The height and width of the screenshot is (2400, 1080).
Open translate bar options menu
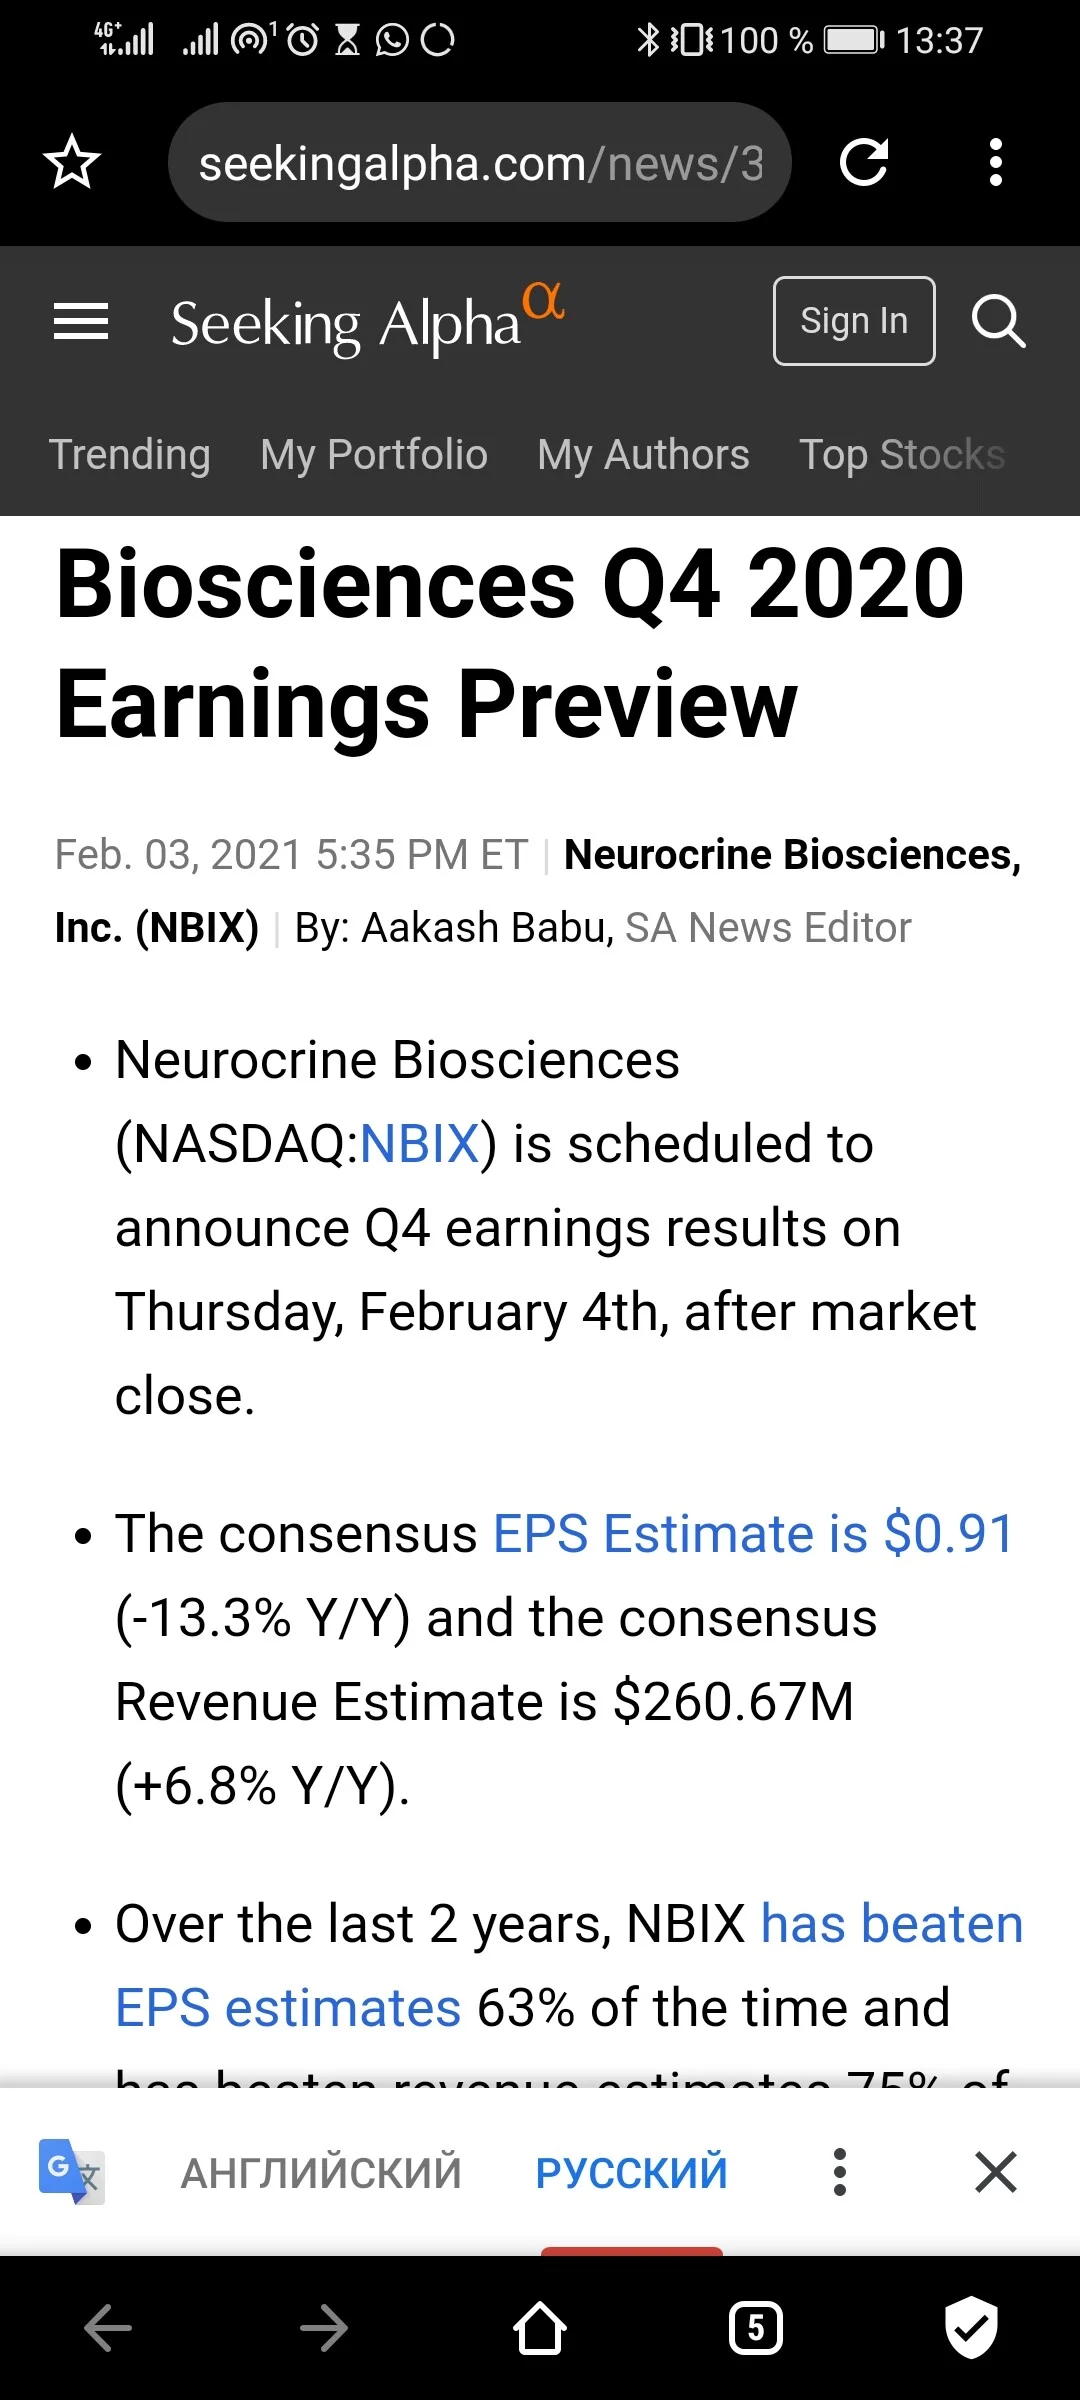pos(840,2172)
